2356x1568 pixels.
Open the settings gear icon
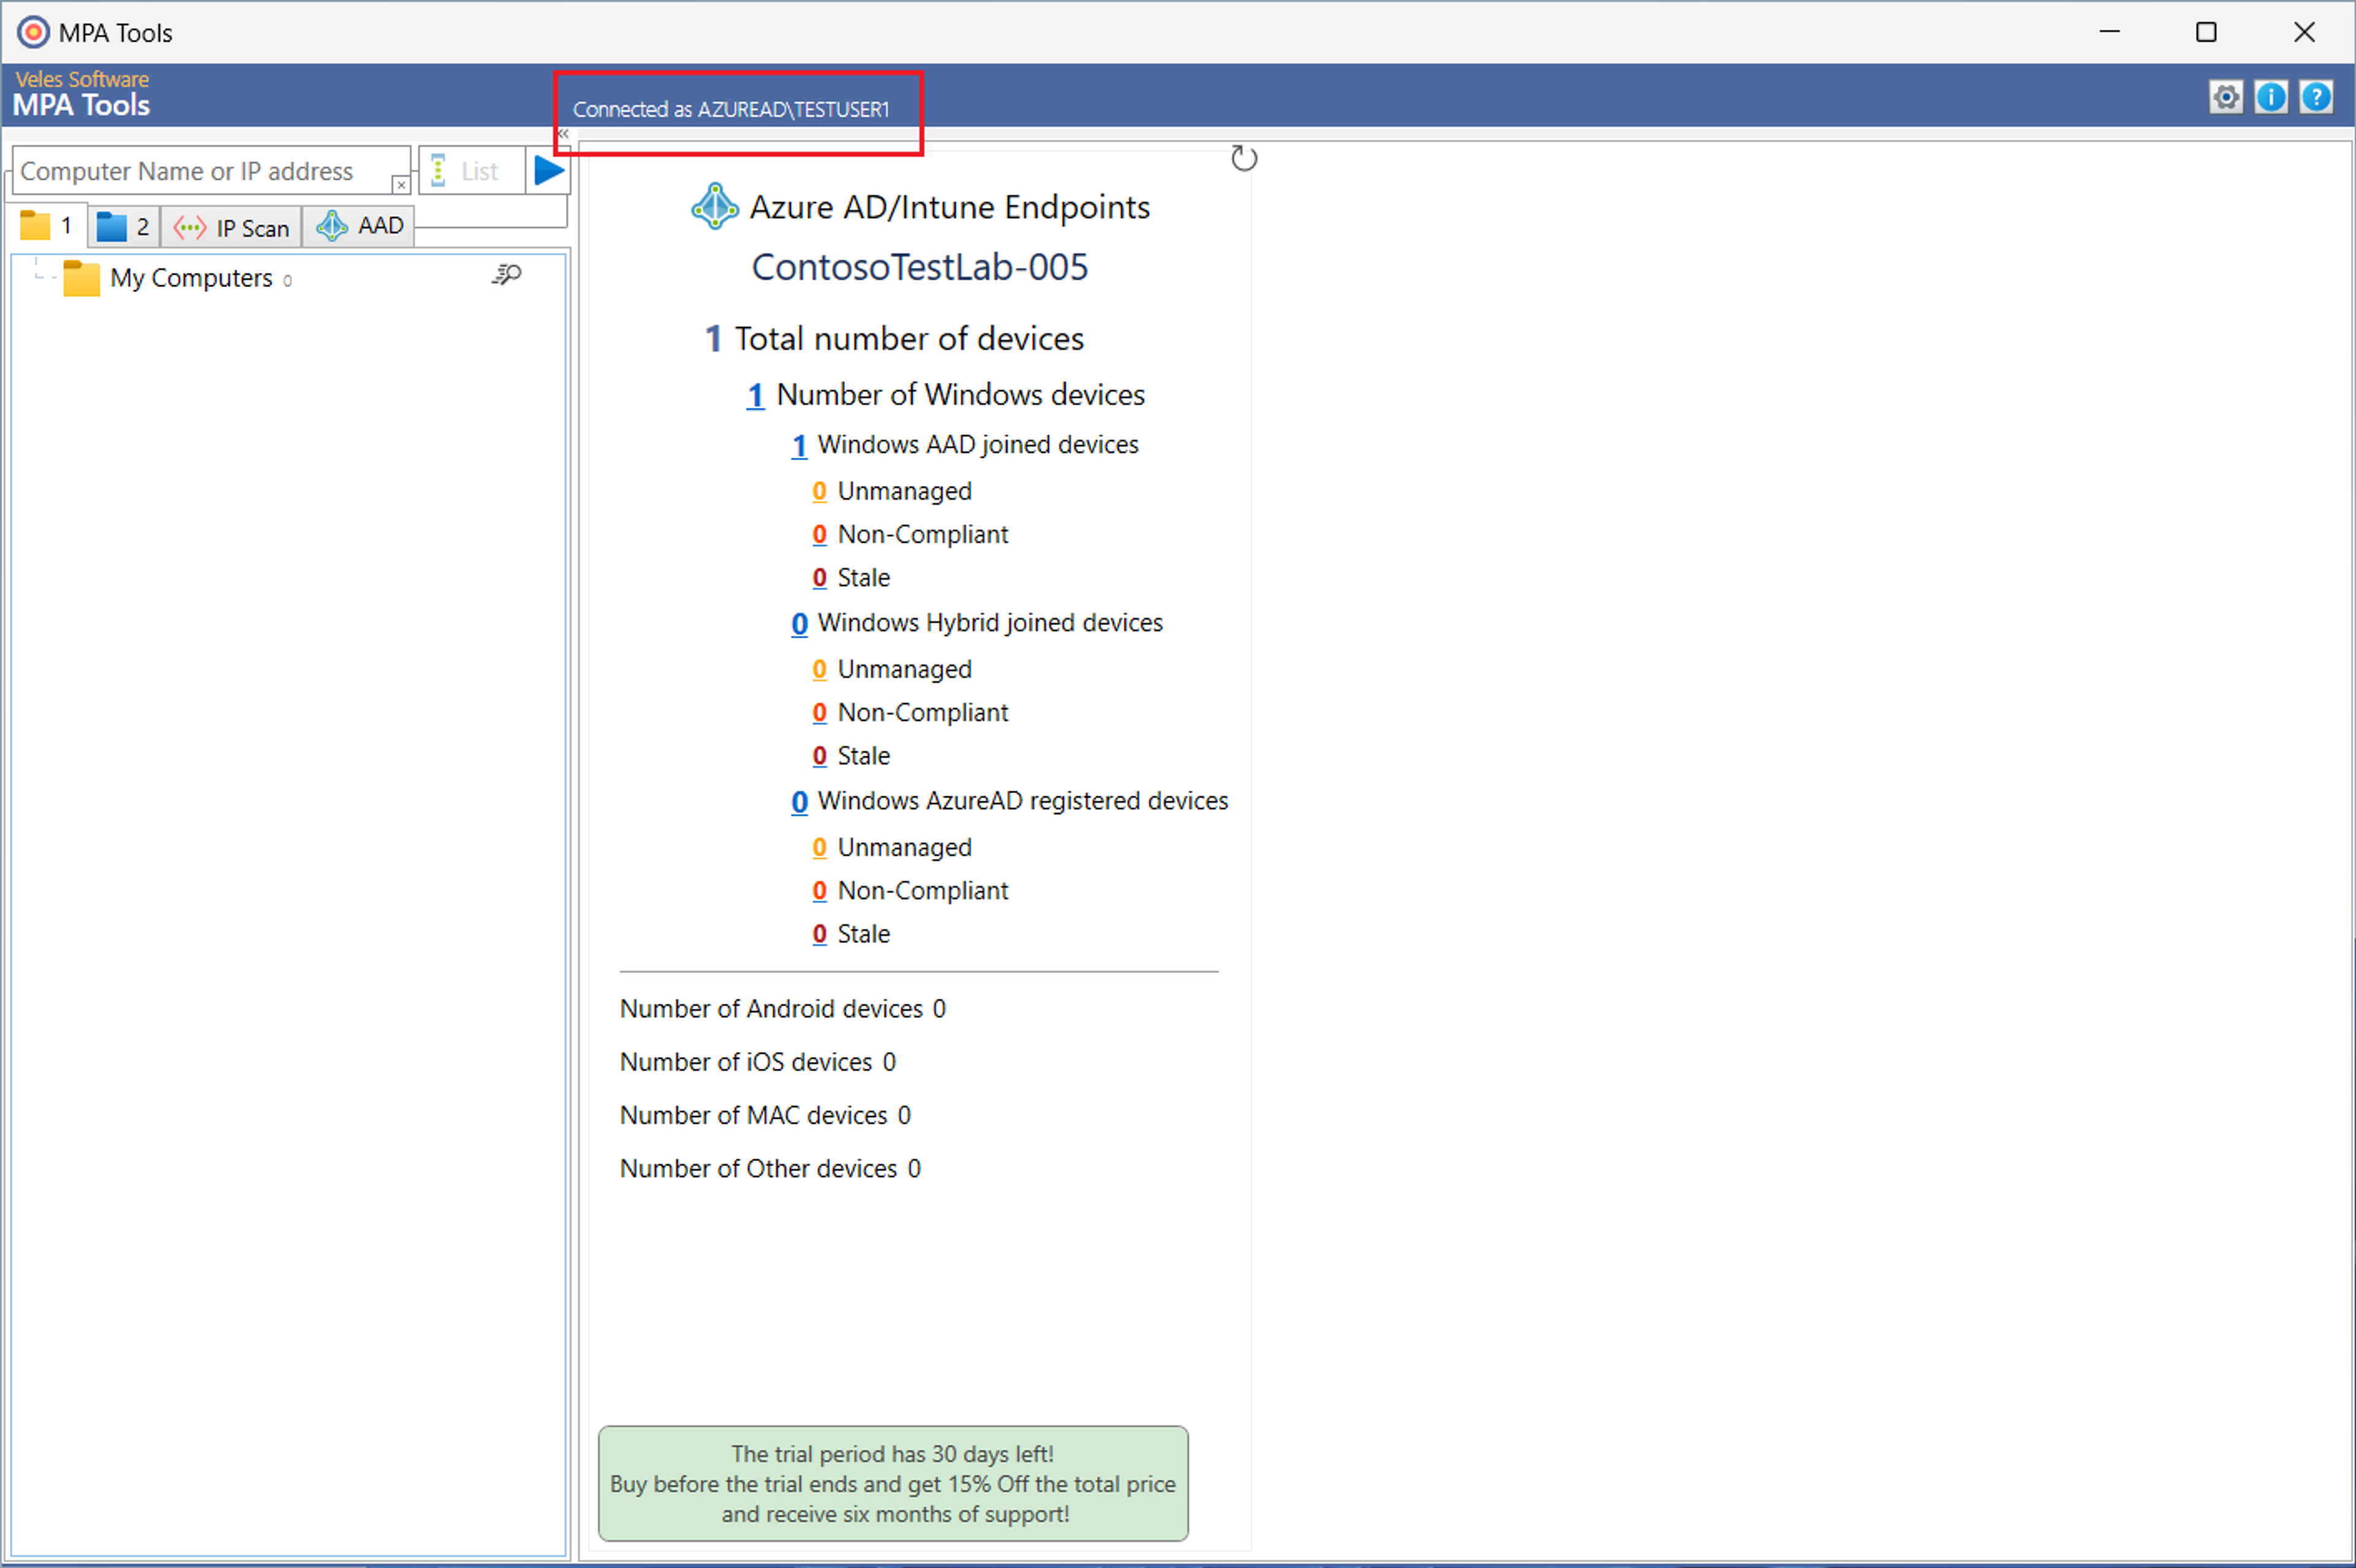click(2226, 97)
